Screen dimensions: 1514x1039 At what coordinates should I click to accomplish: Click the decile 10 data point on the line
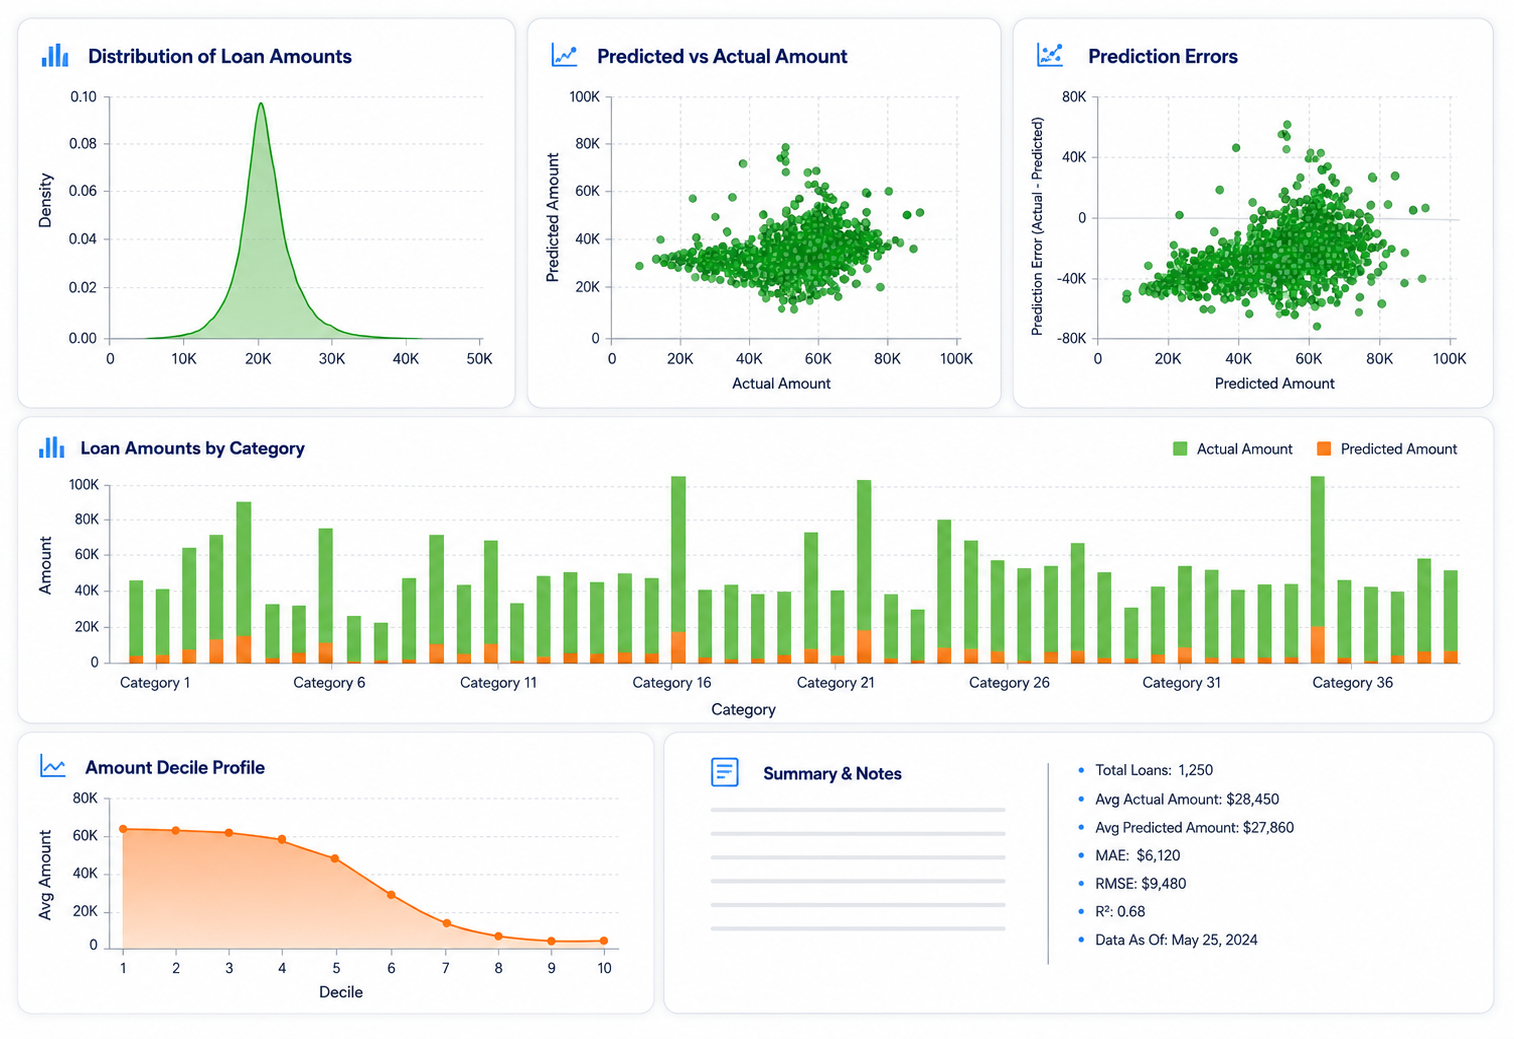pos(604,941)
